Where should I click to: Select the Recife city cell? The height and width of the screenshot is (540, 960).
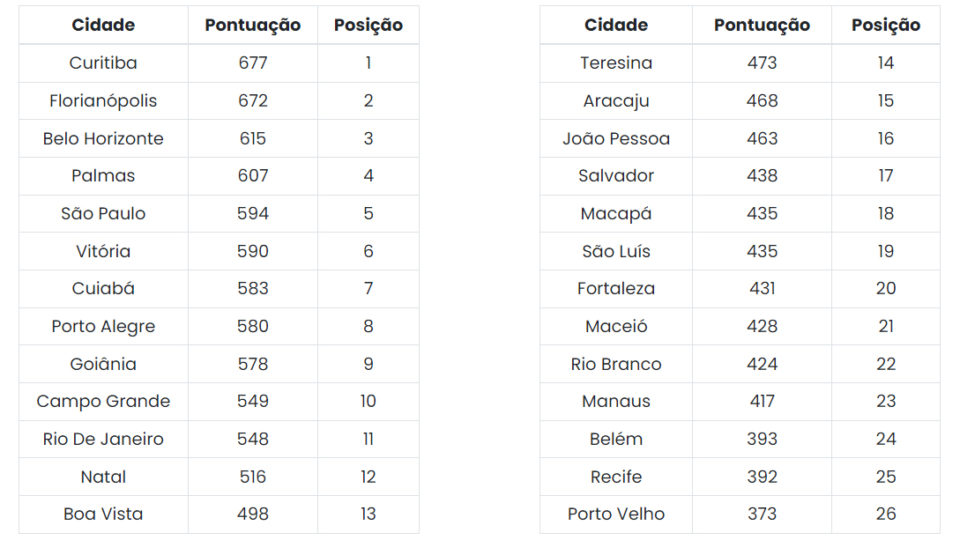click(x=616, y=477)
